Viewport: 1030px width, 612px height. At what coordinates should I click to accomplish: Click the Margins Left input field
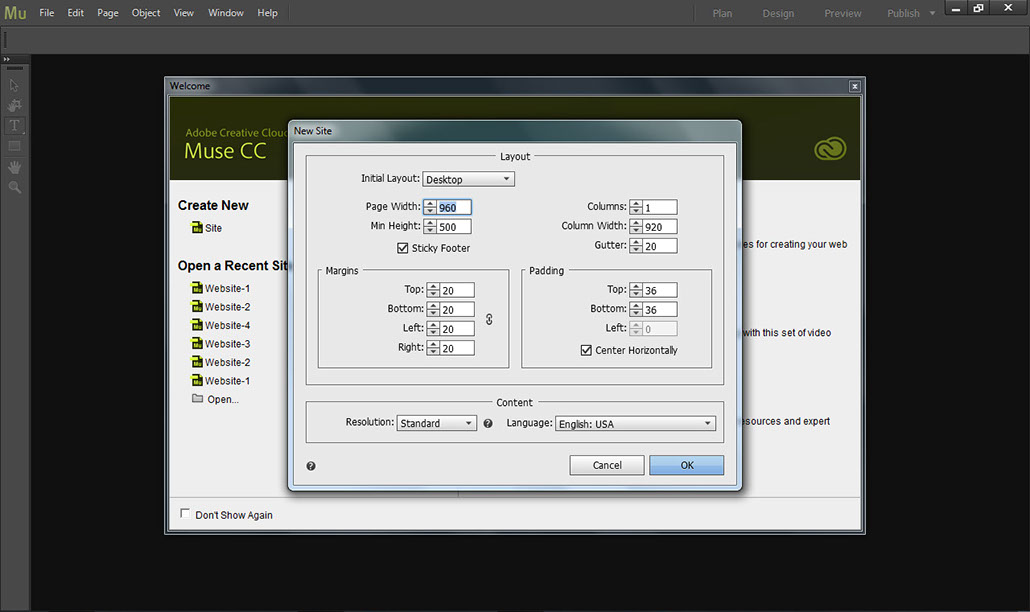(457, 329)
